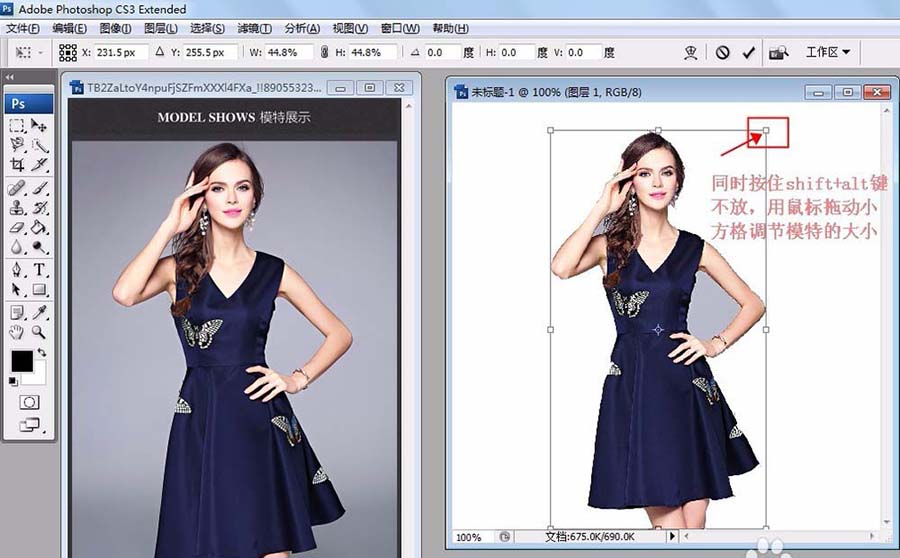Choose the Zoom magnifier tool

click(x=40, y=332)
